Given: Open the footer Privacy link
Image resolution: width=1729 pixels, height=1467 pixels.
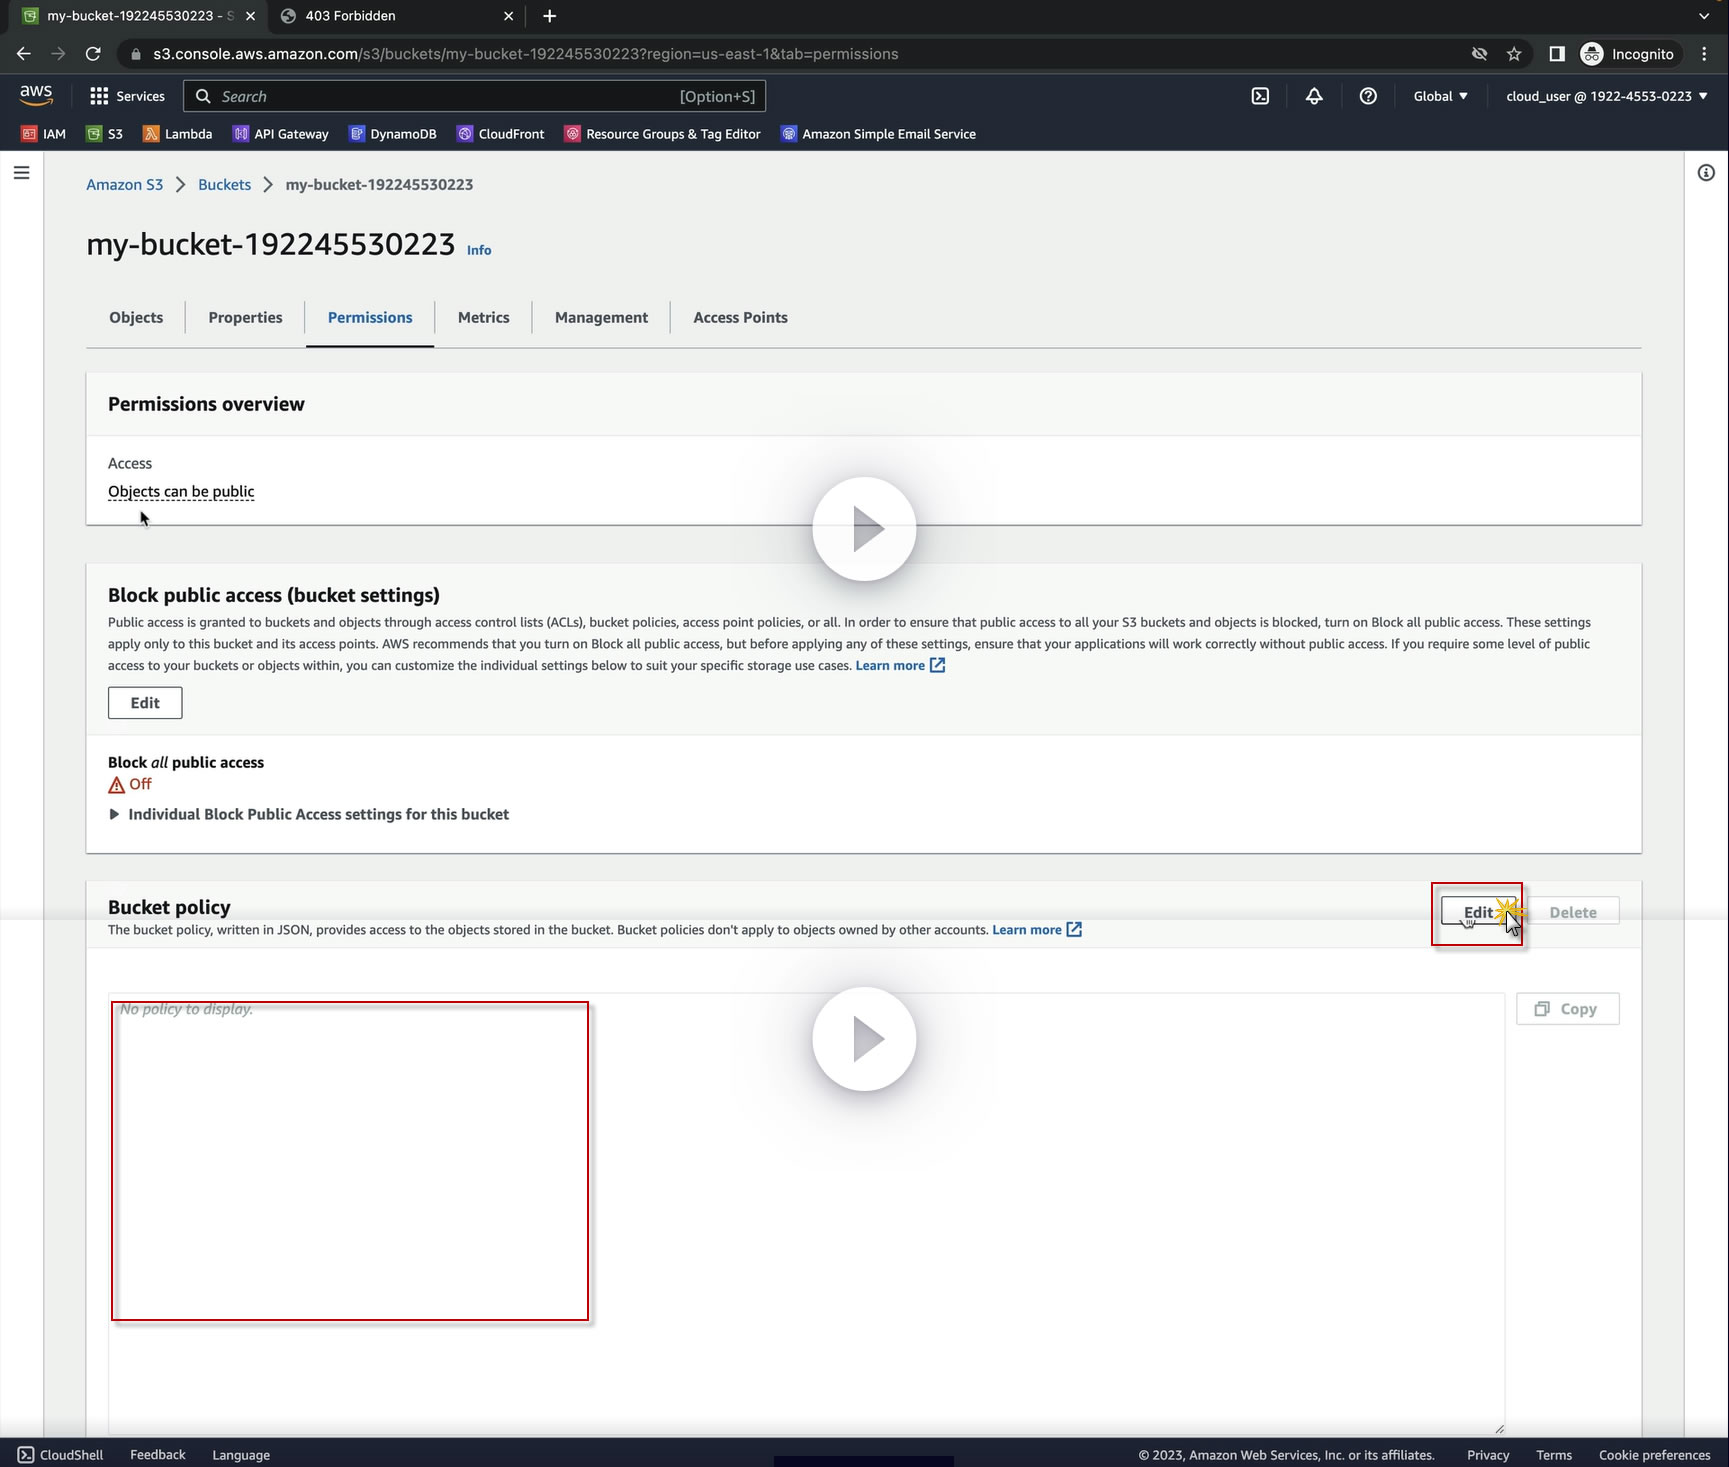Looking at the screenshot, I should coord(1488,1455).
